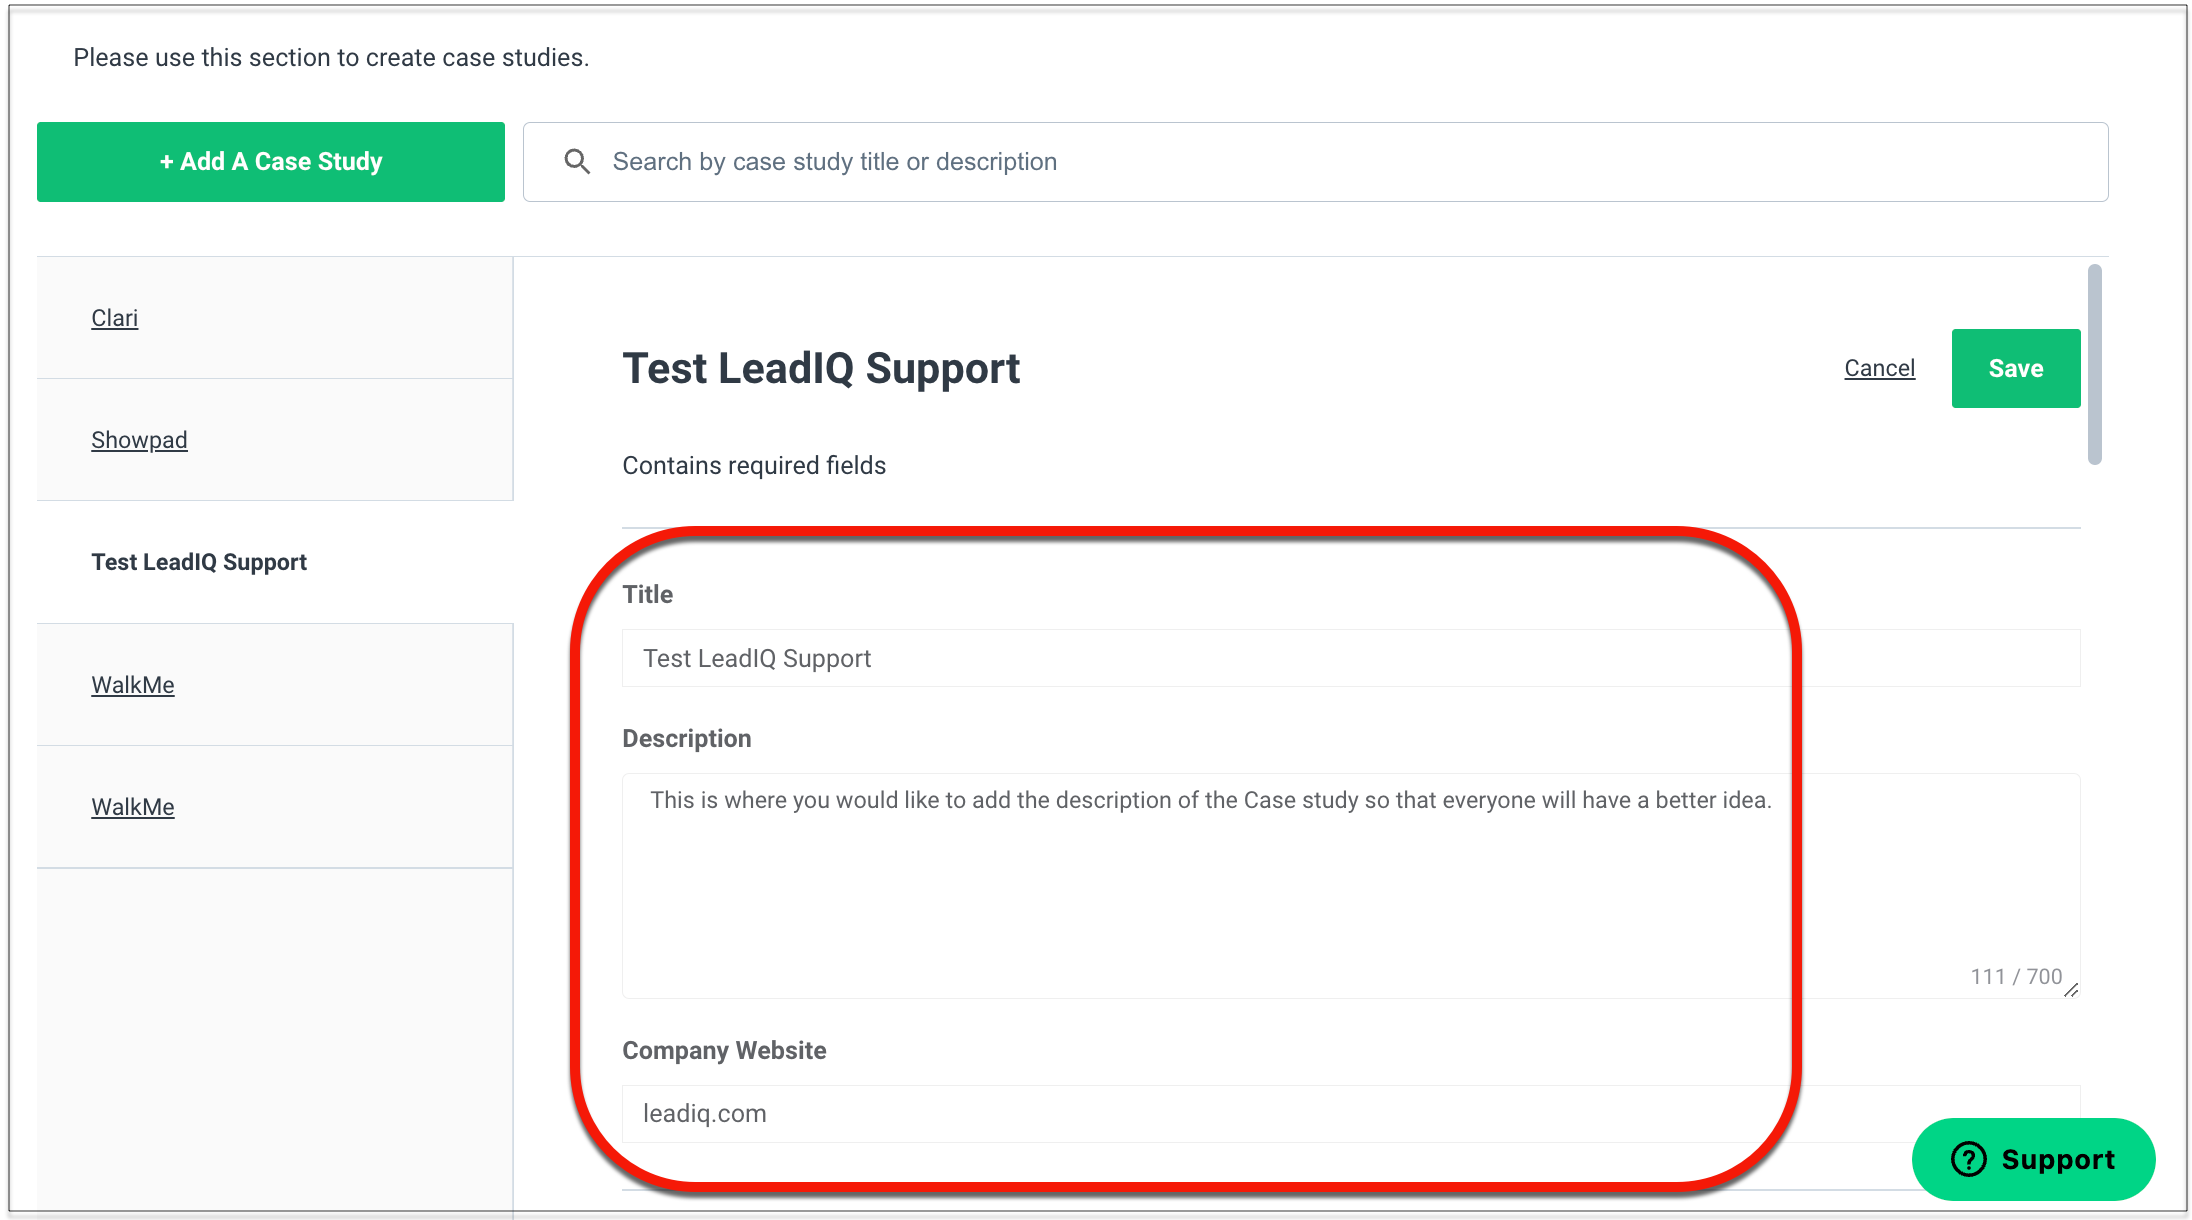
Task: Click into the Title input field
Action: pyautogui.click(x=1351, y=658)
